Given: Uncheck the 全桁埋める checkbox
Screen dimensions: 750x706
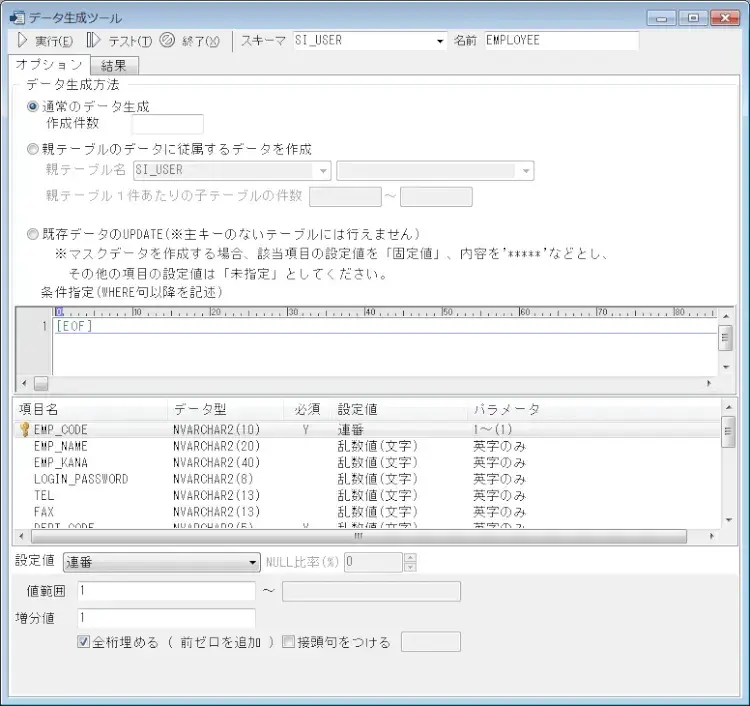Looking at the screenshot, I should click(84, 643).
